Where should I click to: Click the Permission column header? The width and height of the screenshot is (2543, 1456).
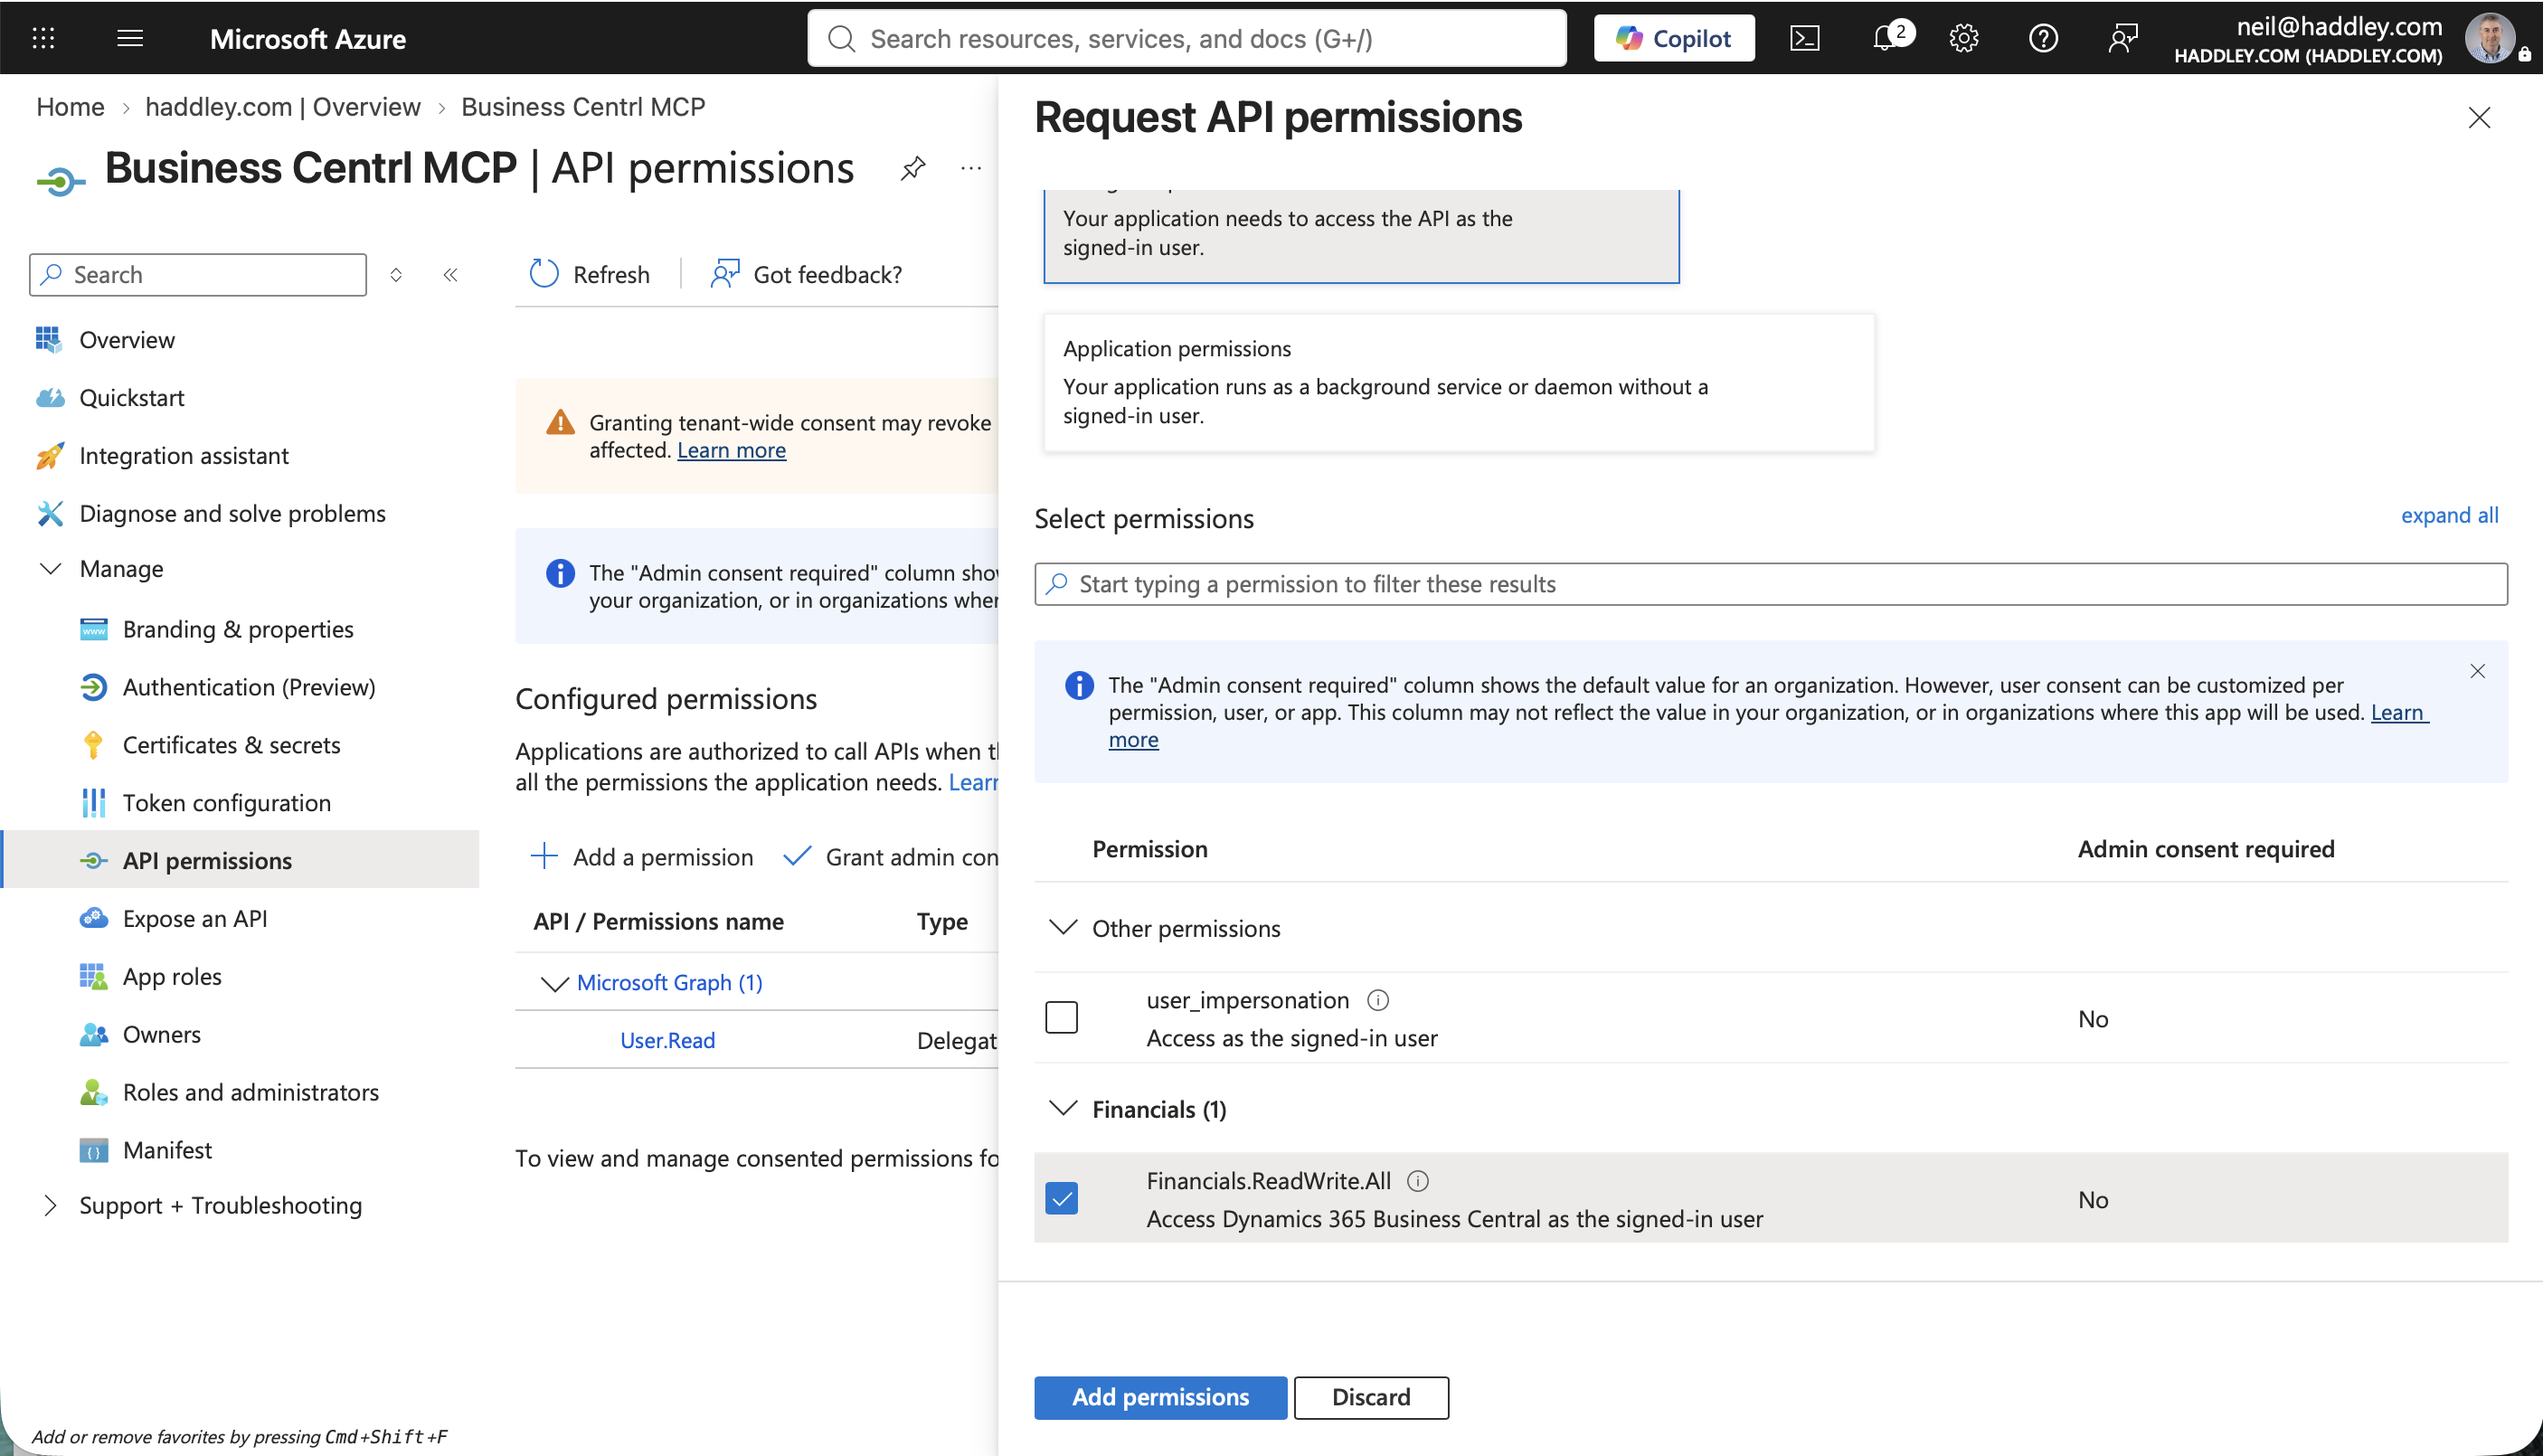[x=1150, y=849]
